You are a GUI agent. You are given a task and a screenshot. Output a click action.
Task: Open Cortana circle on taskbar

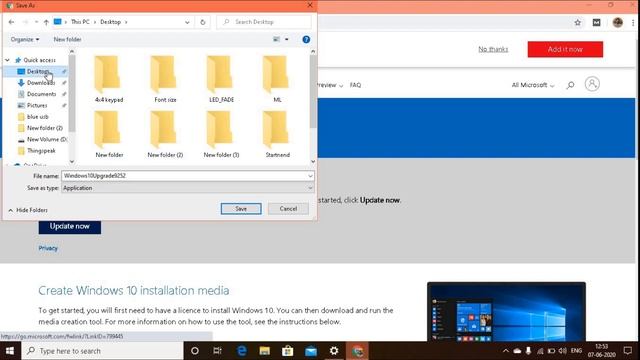[x=195, y=351]
